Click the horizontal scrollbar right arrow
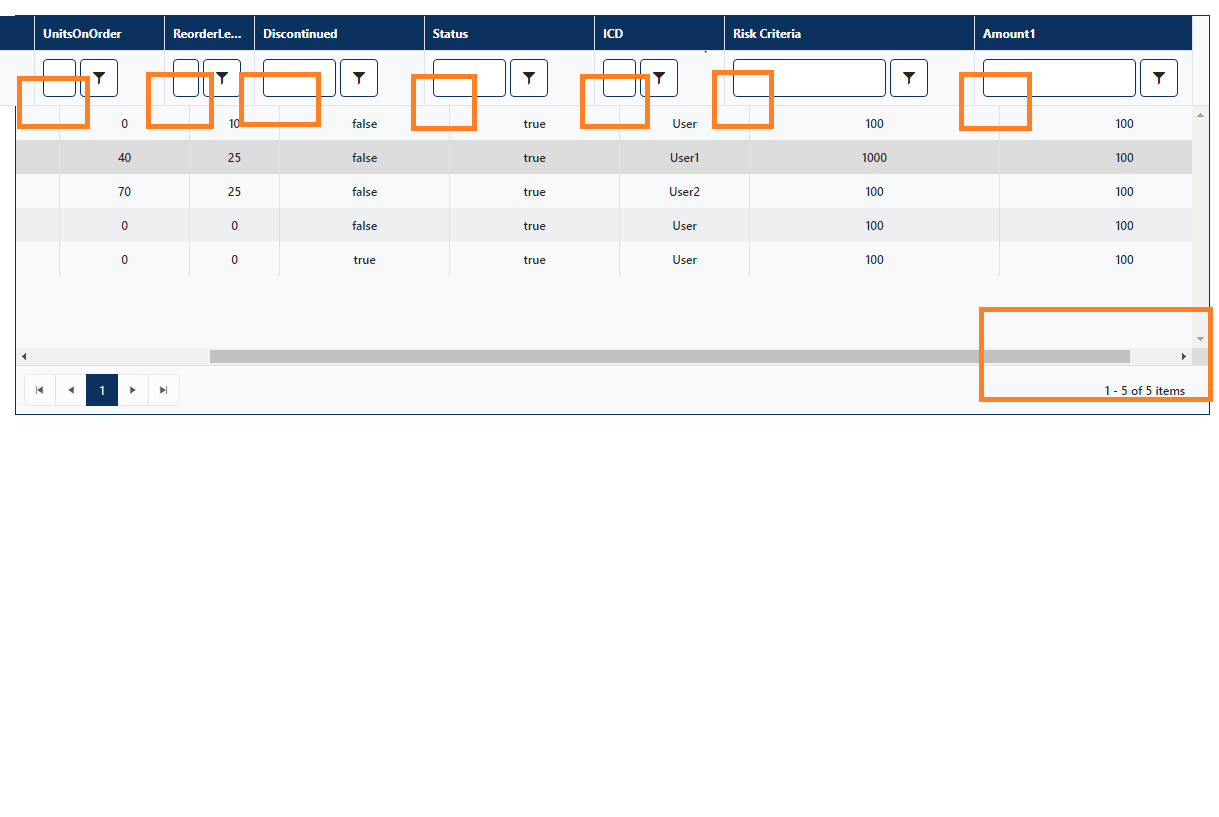 tap(1184, 356)
